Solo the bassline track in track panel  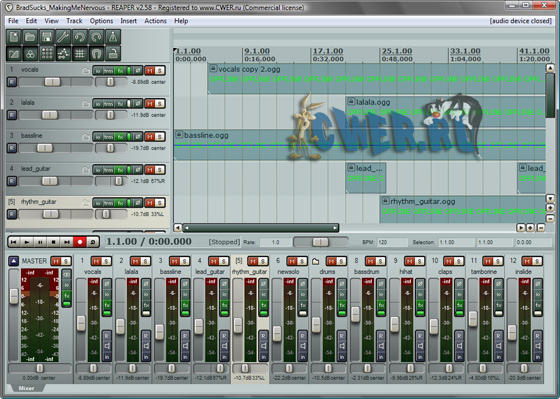click(x=160, y=137)
